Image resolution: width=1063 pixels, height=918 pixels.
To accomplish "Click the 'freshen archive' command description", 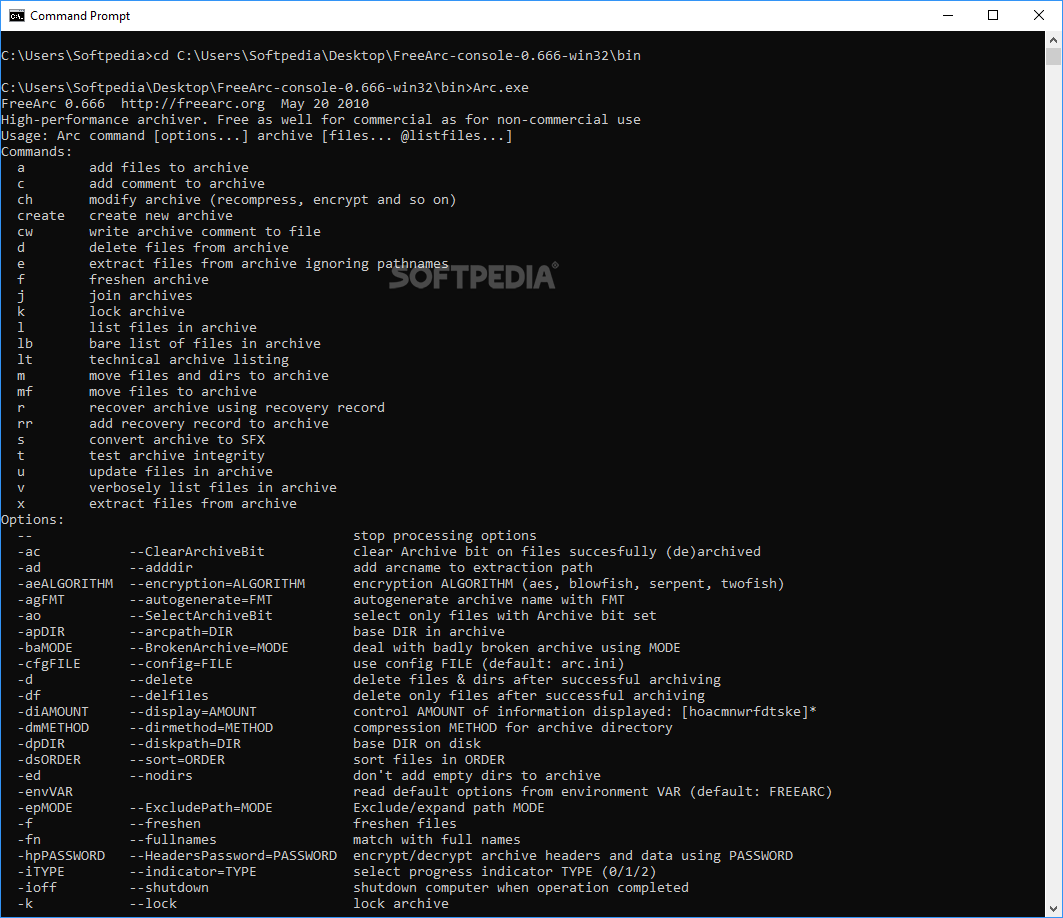I will click(148, 279).
